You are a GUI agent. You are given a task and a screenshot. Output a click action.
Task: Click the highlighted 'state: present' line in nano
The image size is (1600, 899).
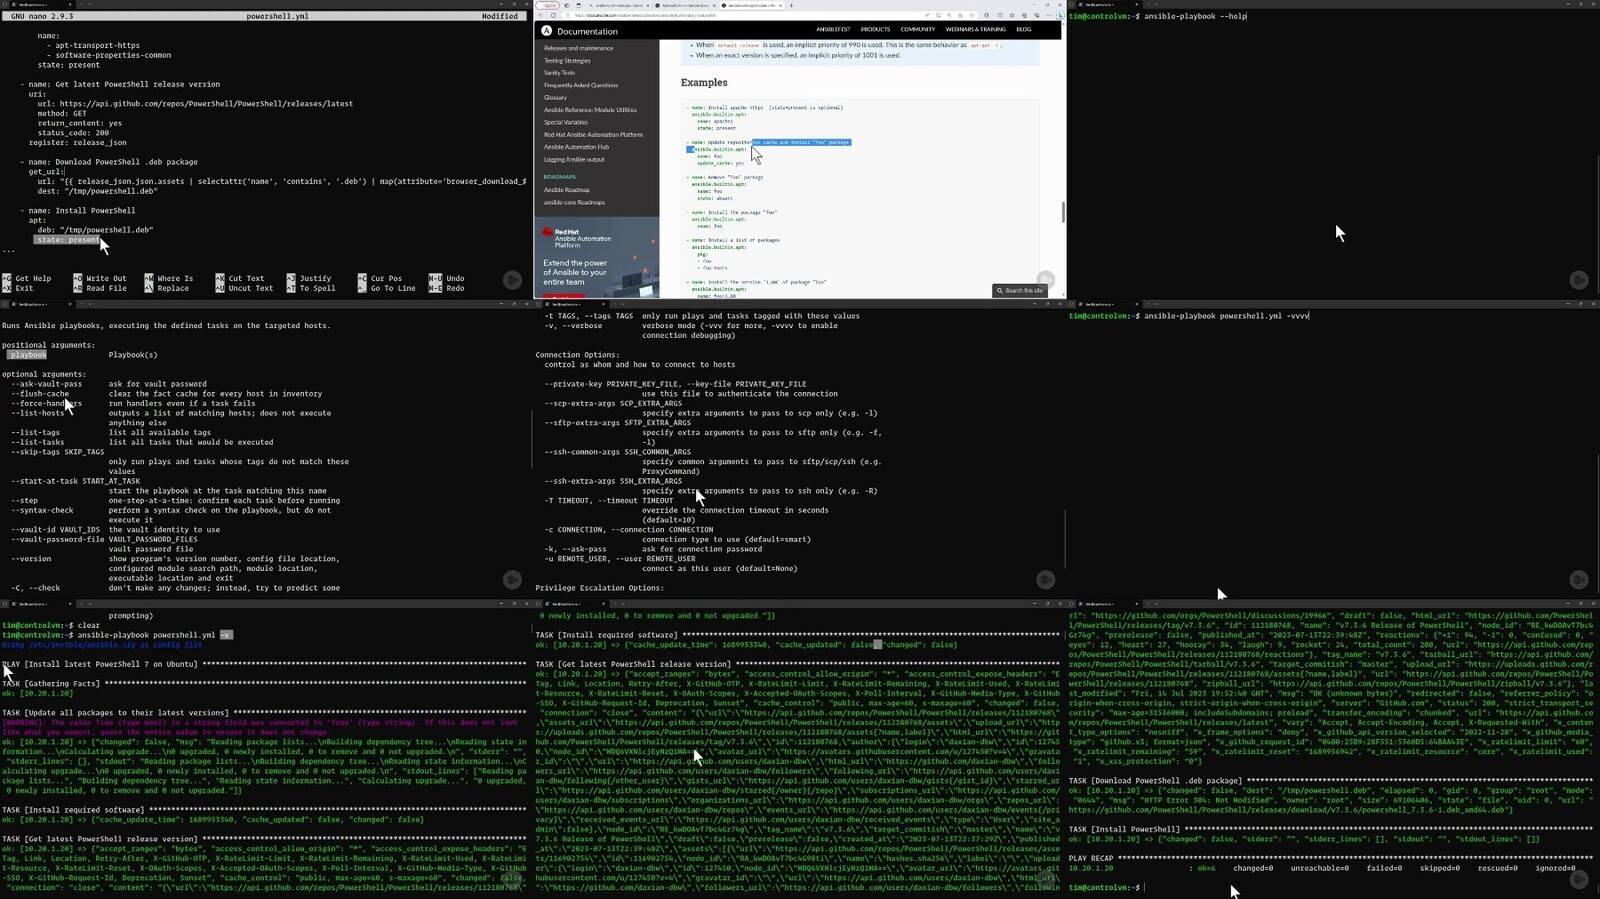(68, 240)
